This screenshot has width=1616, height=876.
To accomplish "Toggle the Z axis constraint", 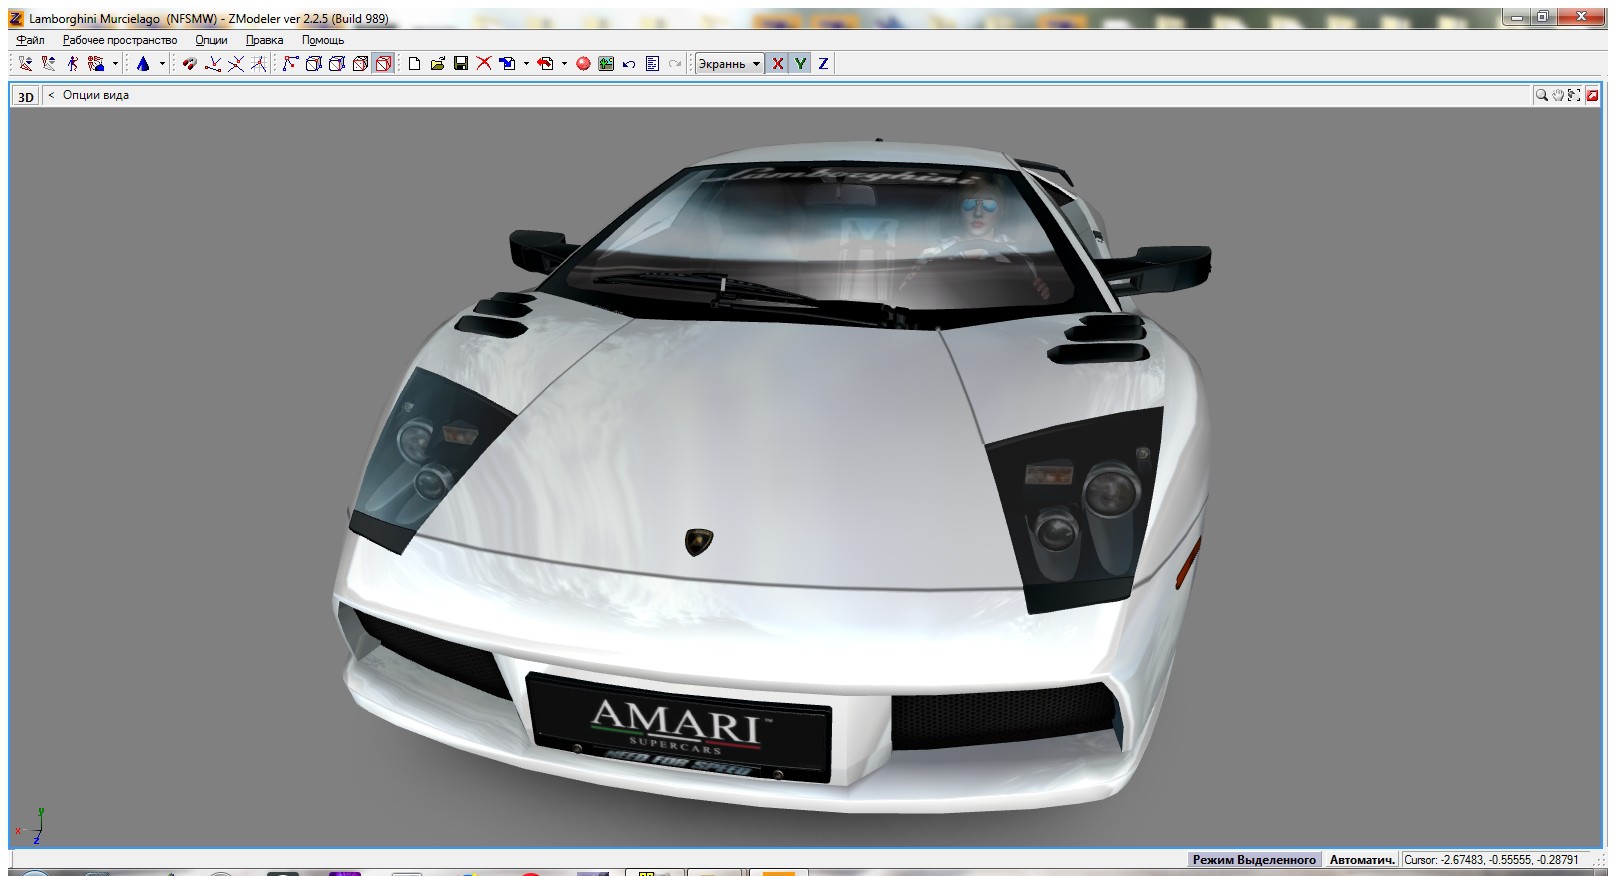I will point(823,64).
